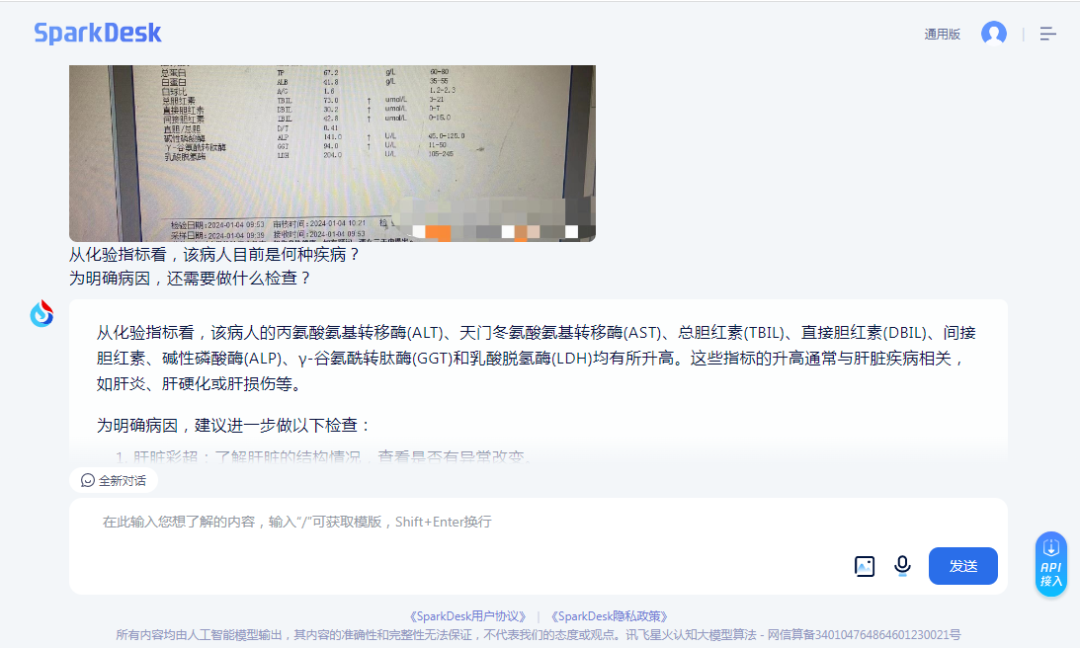Switch version via 通用版 label
This screenshot has height=648, width=1080.
[x=942, y=34]
